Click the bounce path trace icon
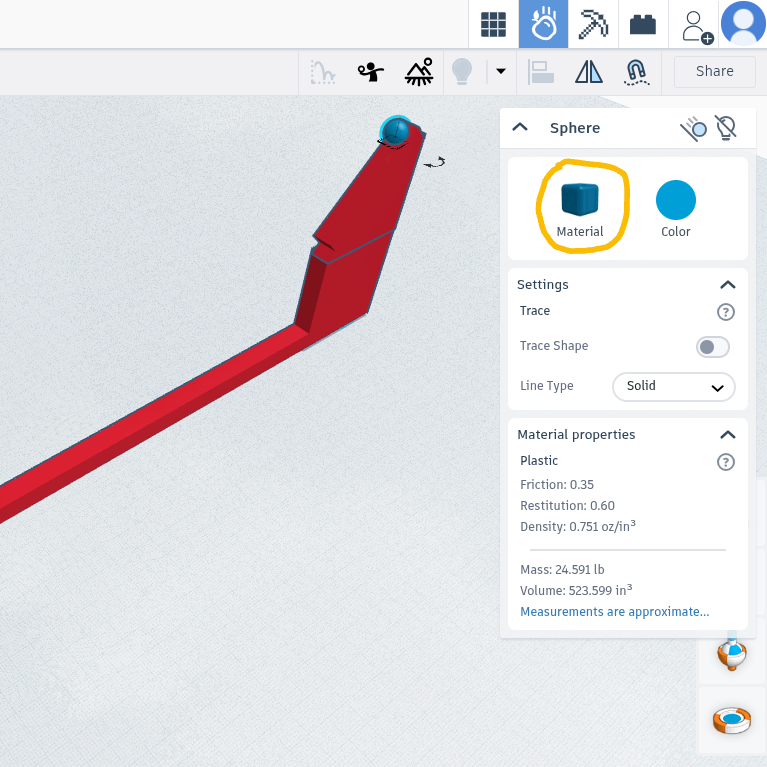 (322, 72)
